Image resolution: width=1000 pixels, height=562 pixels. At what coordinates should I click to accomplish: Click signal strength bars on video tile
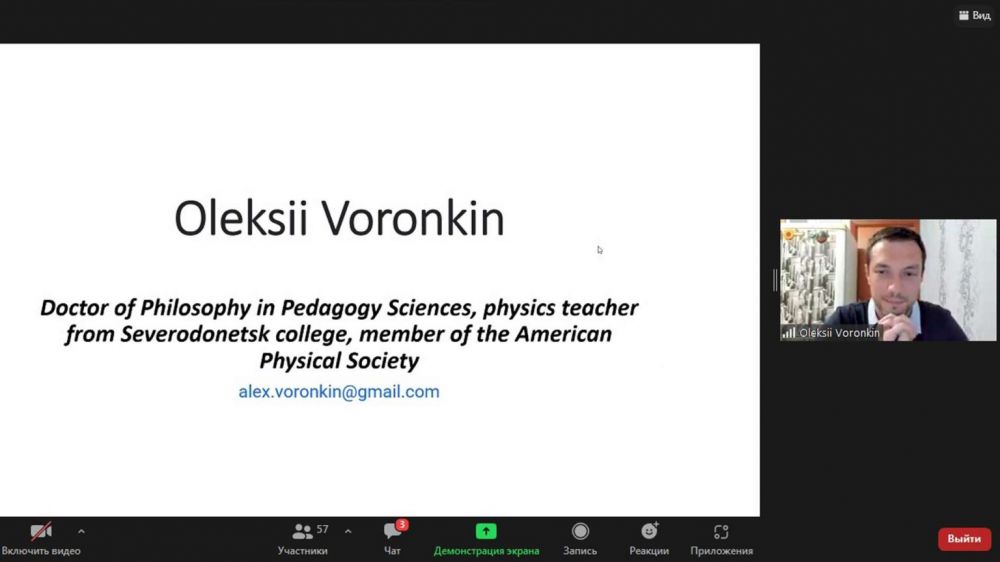(x=789, y=333)
